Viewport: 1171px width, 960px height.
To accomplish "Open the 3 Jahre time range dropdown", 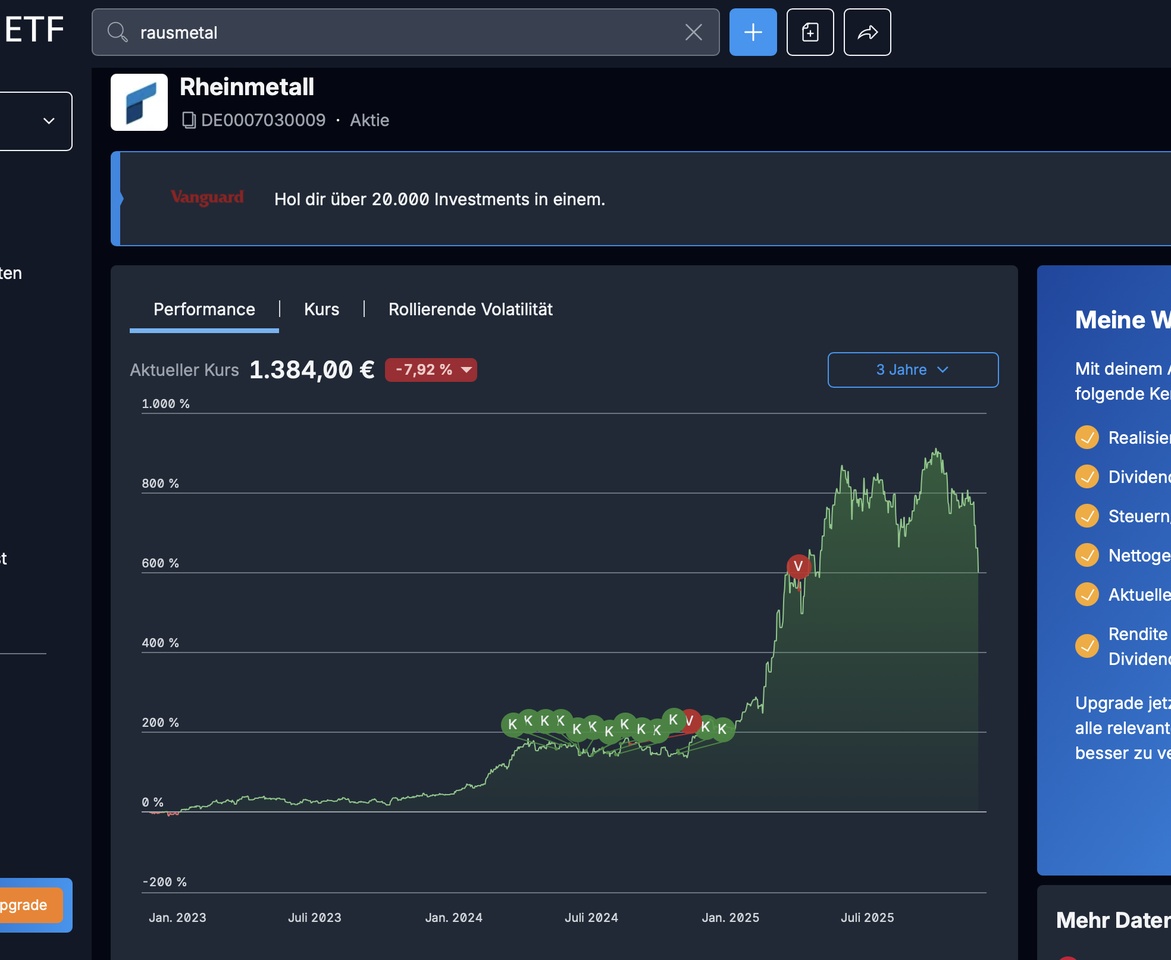I will 912,370.
